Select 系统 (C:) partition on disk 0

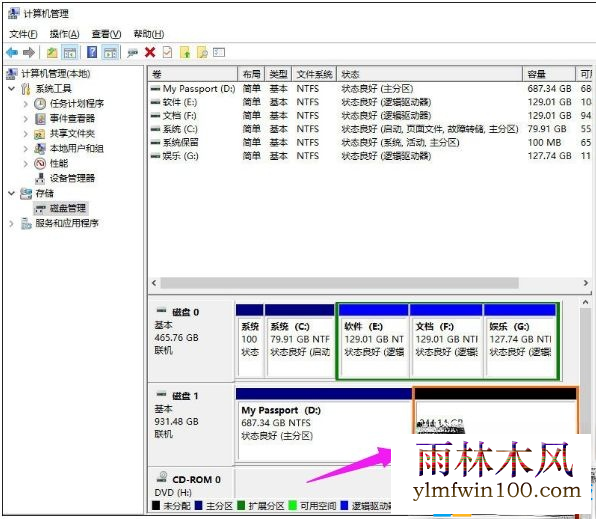click(x=300, y=340)
